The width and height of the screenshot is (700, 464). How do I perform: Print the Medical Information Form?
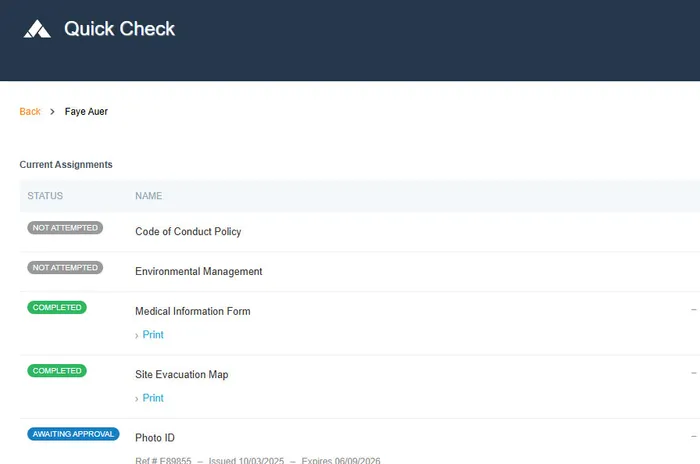(x=152, y=335)
